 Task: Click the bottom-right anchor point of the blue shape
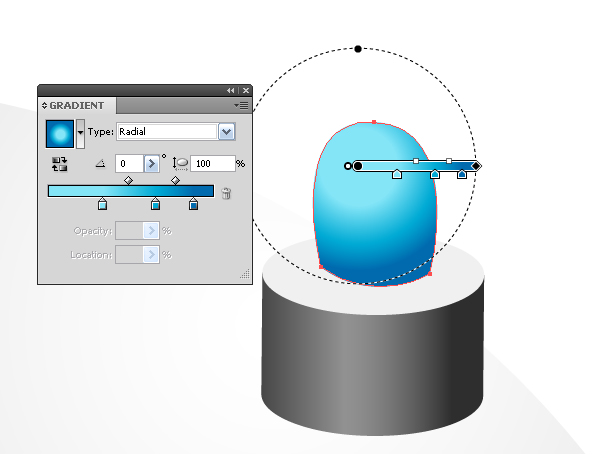(x=430, y=274)
